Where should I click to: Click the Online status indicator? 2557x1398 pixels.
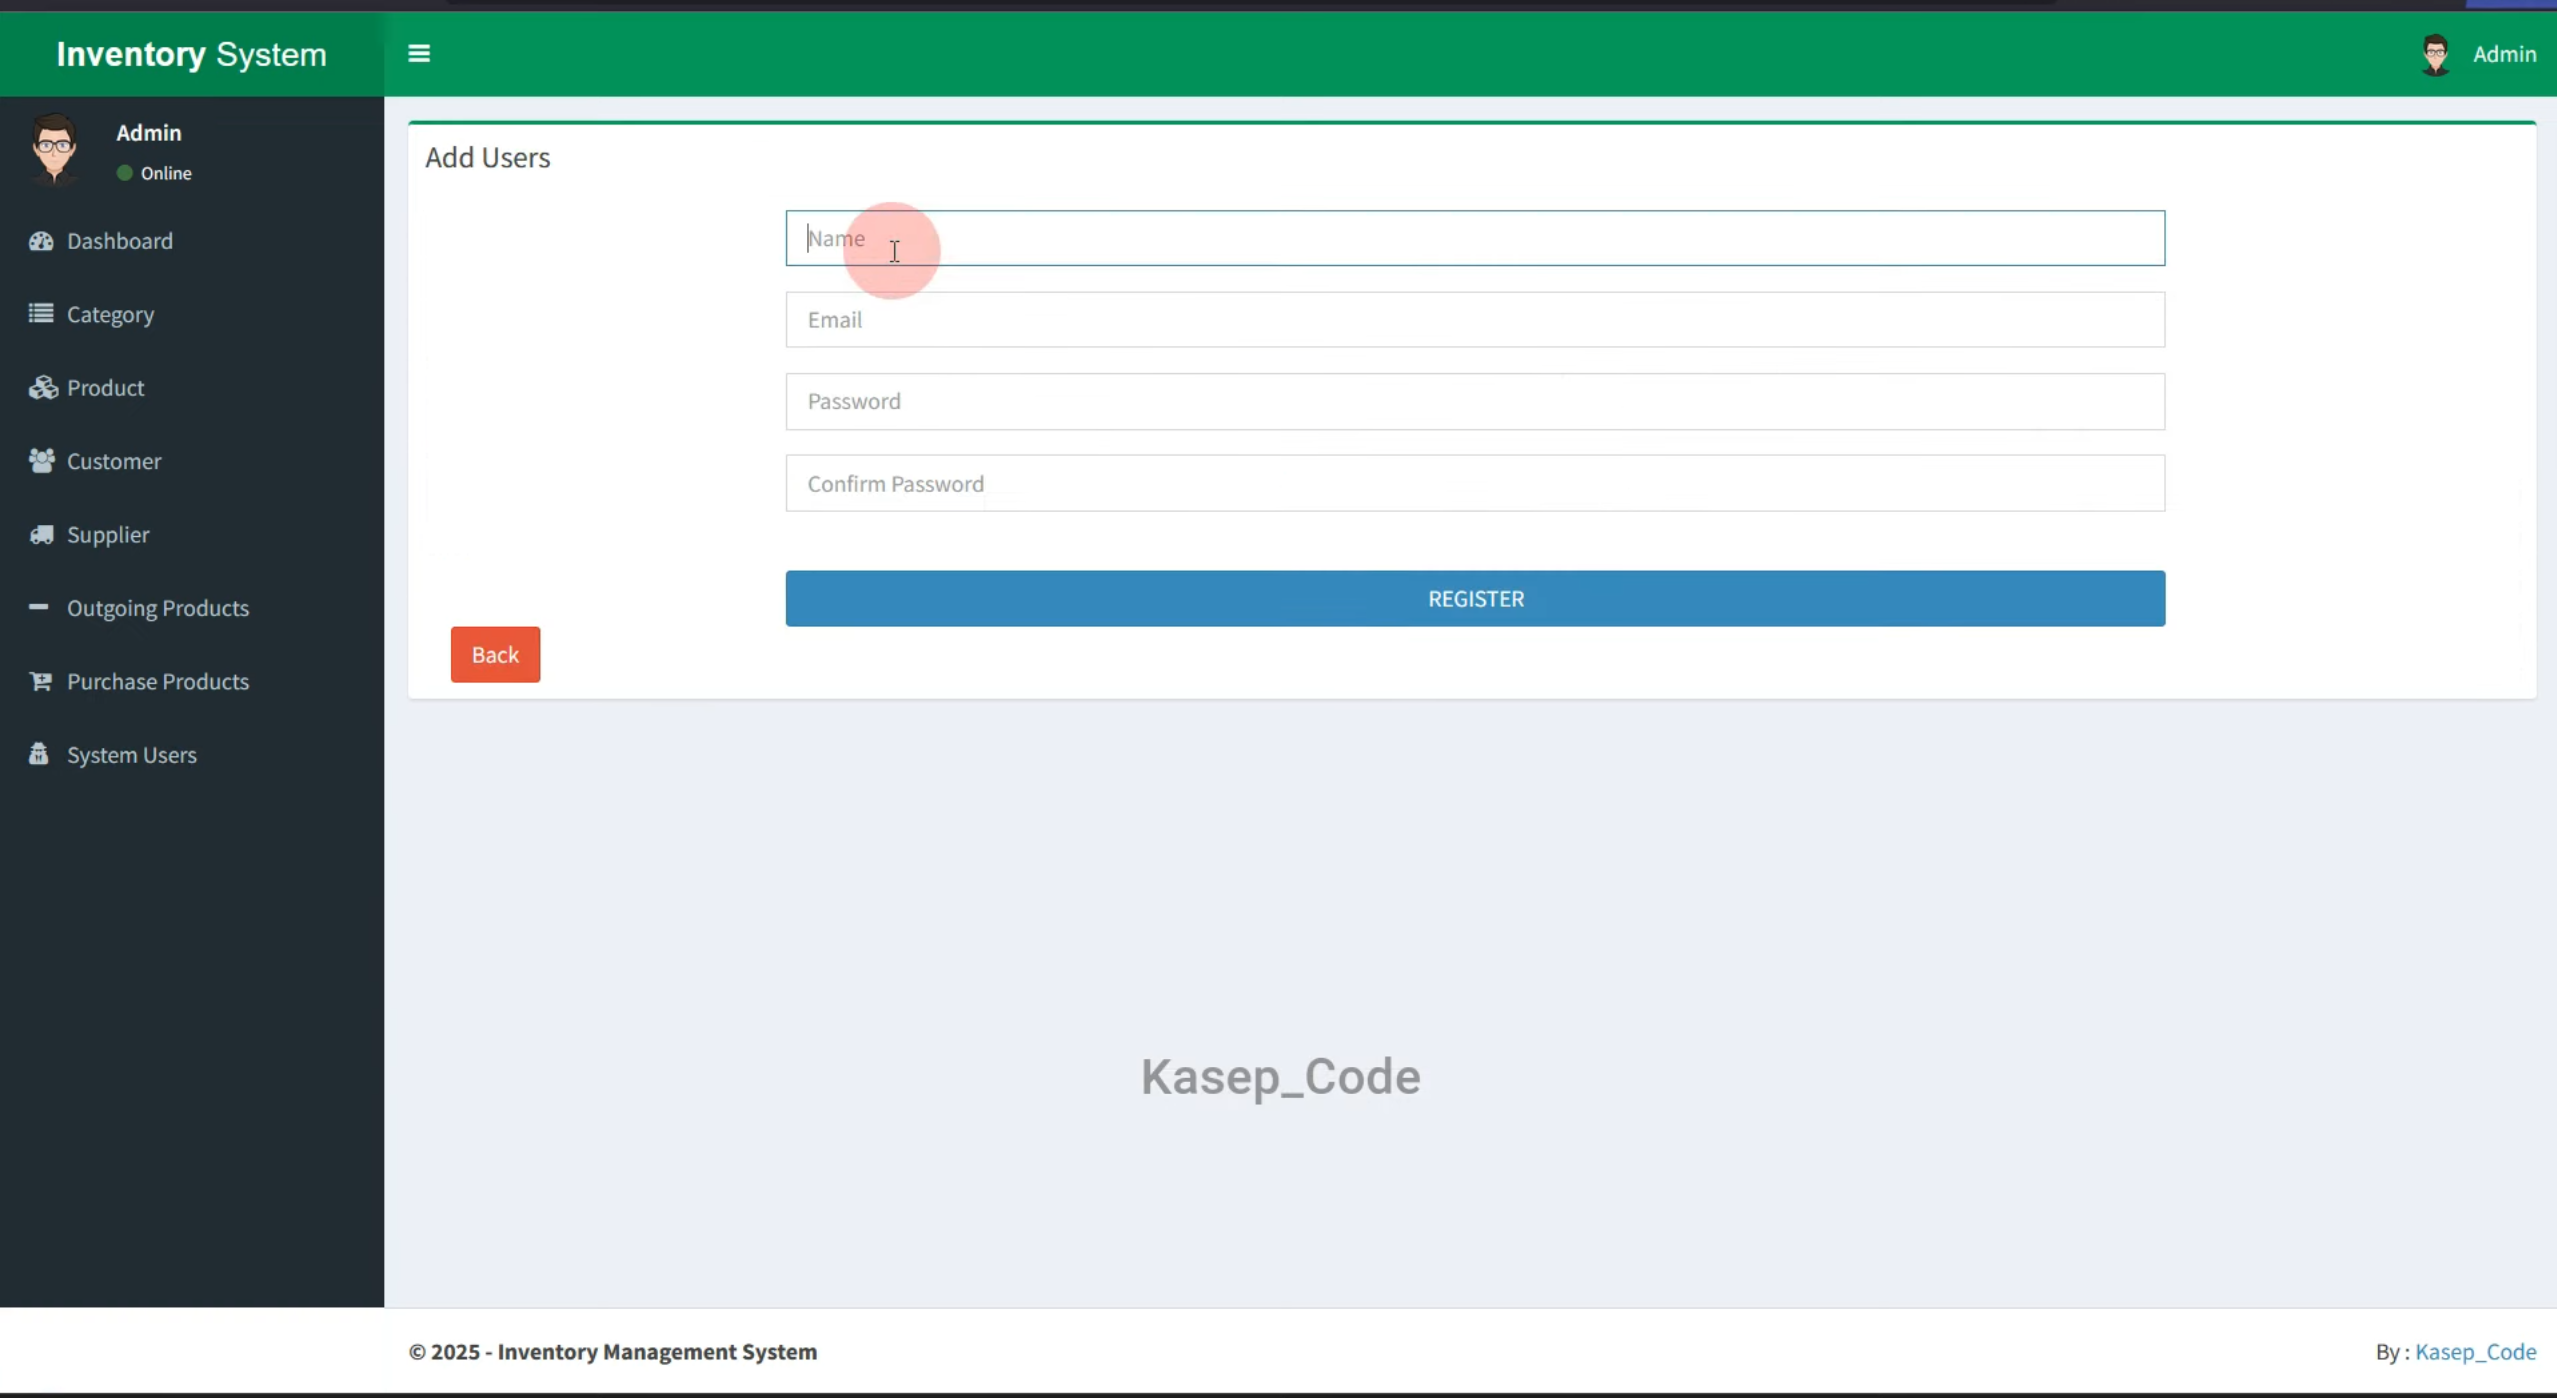pos(154,173)
